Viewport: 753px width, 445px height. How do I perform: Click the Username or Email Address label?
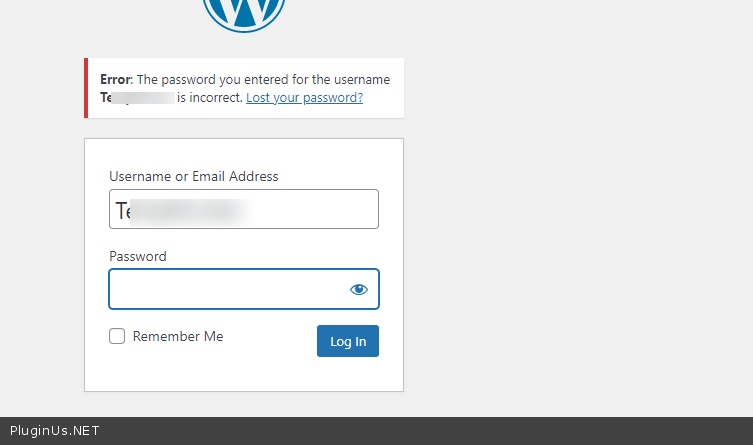(x=194, y=176)
